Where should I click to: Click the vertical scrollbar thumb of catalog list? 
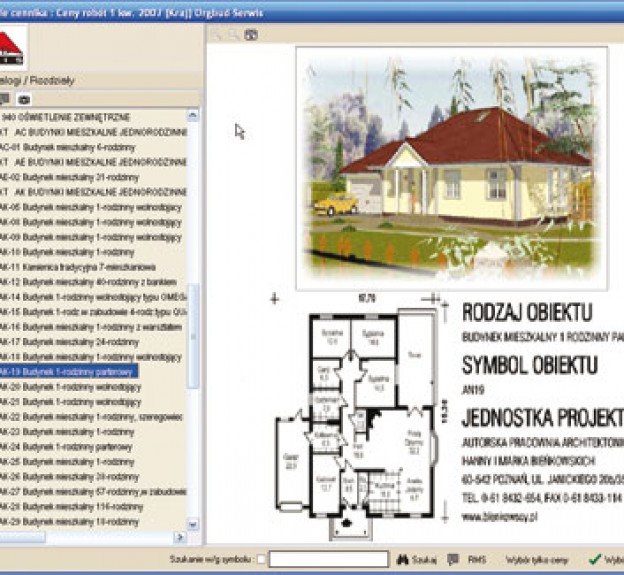193,337
